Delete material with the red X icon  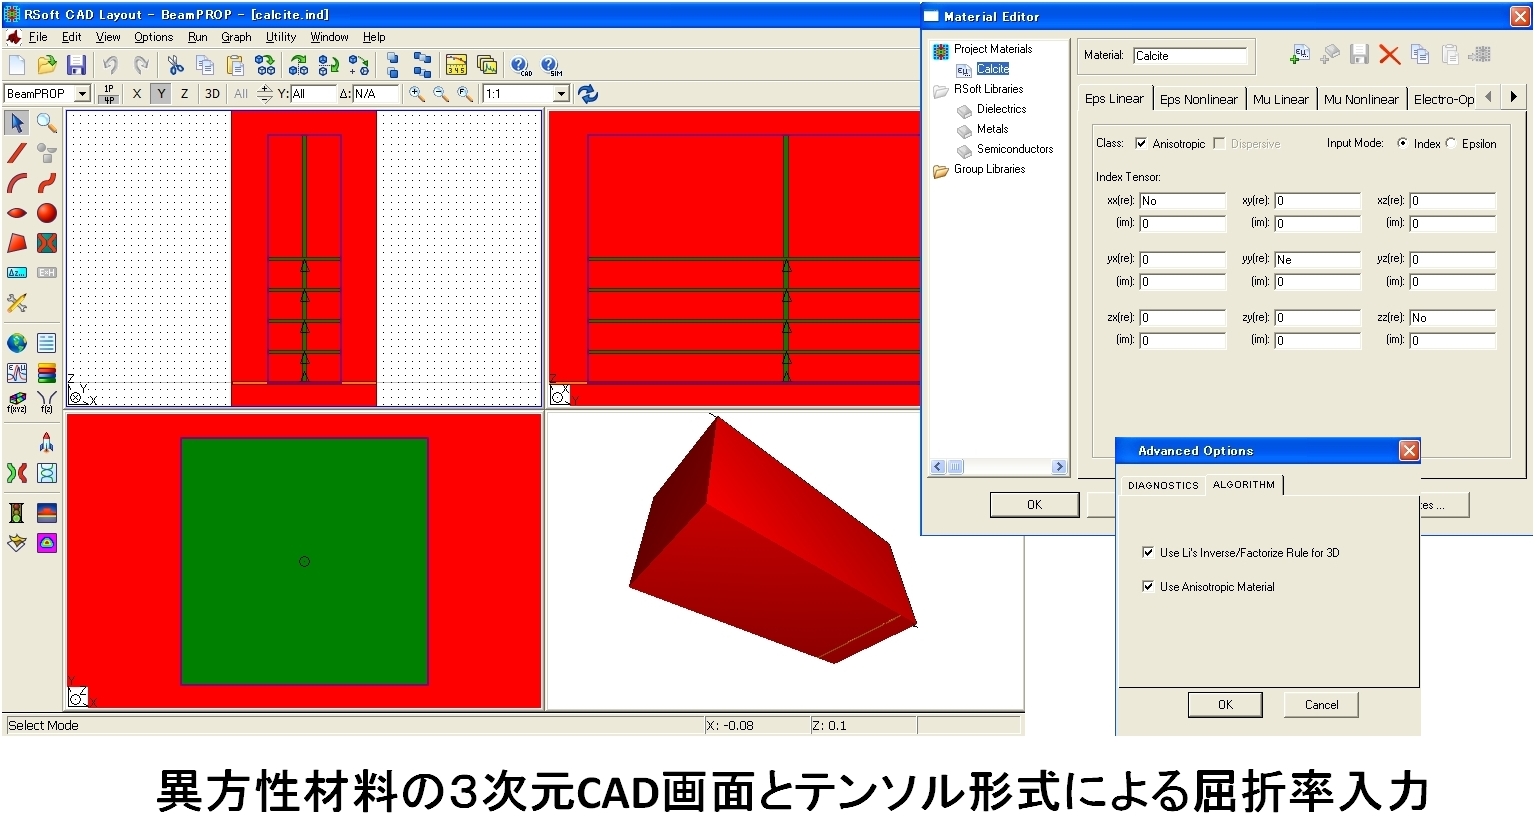point(1389,55)
